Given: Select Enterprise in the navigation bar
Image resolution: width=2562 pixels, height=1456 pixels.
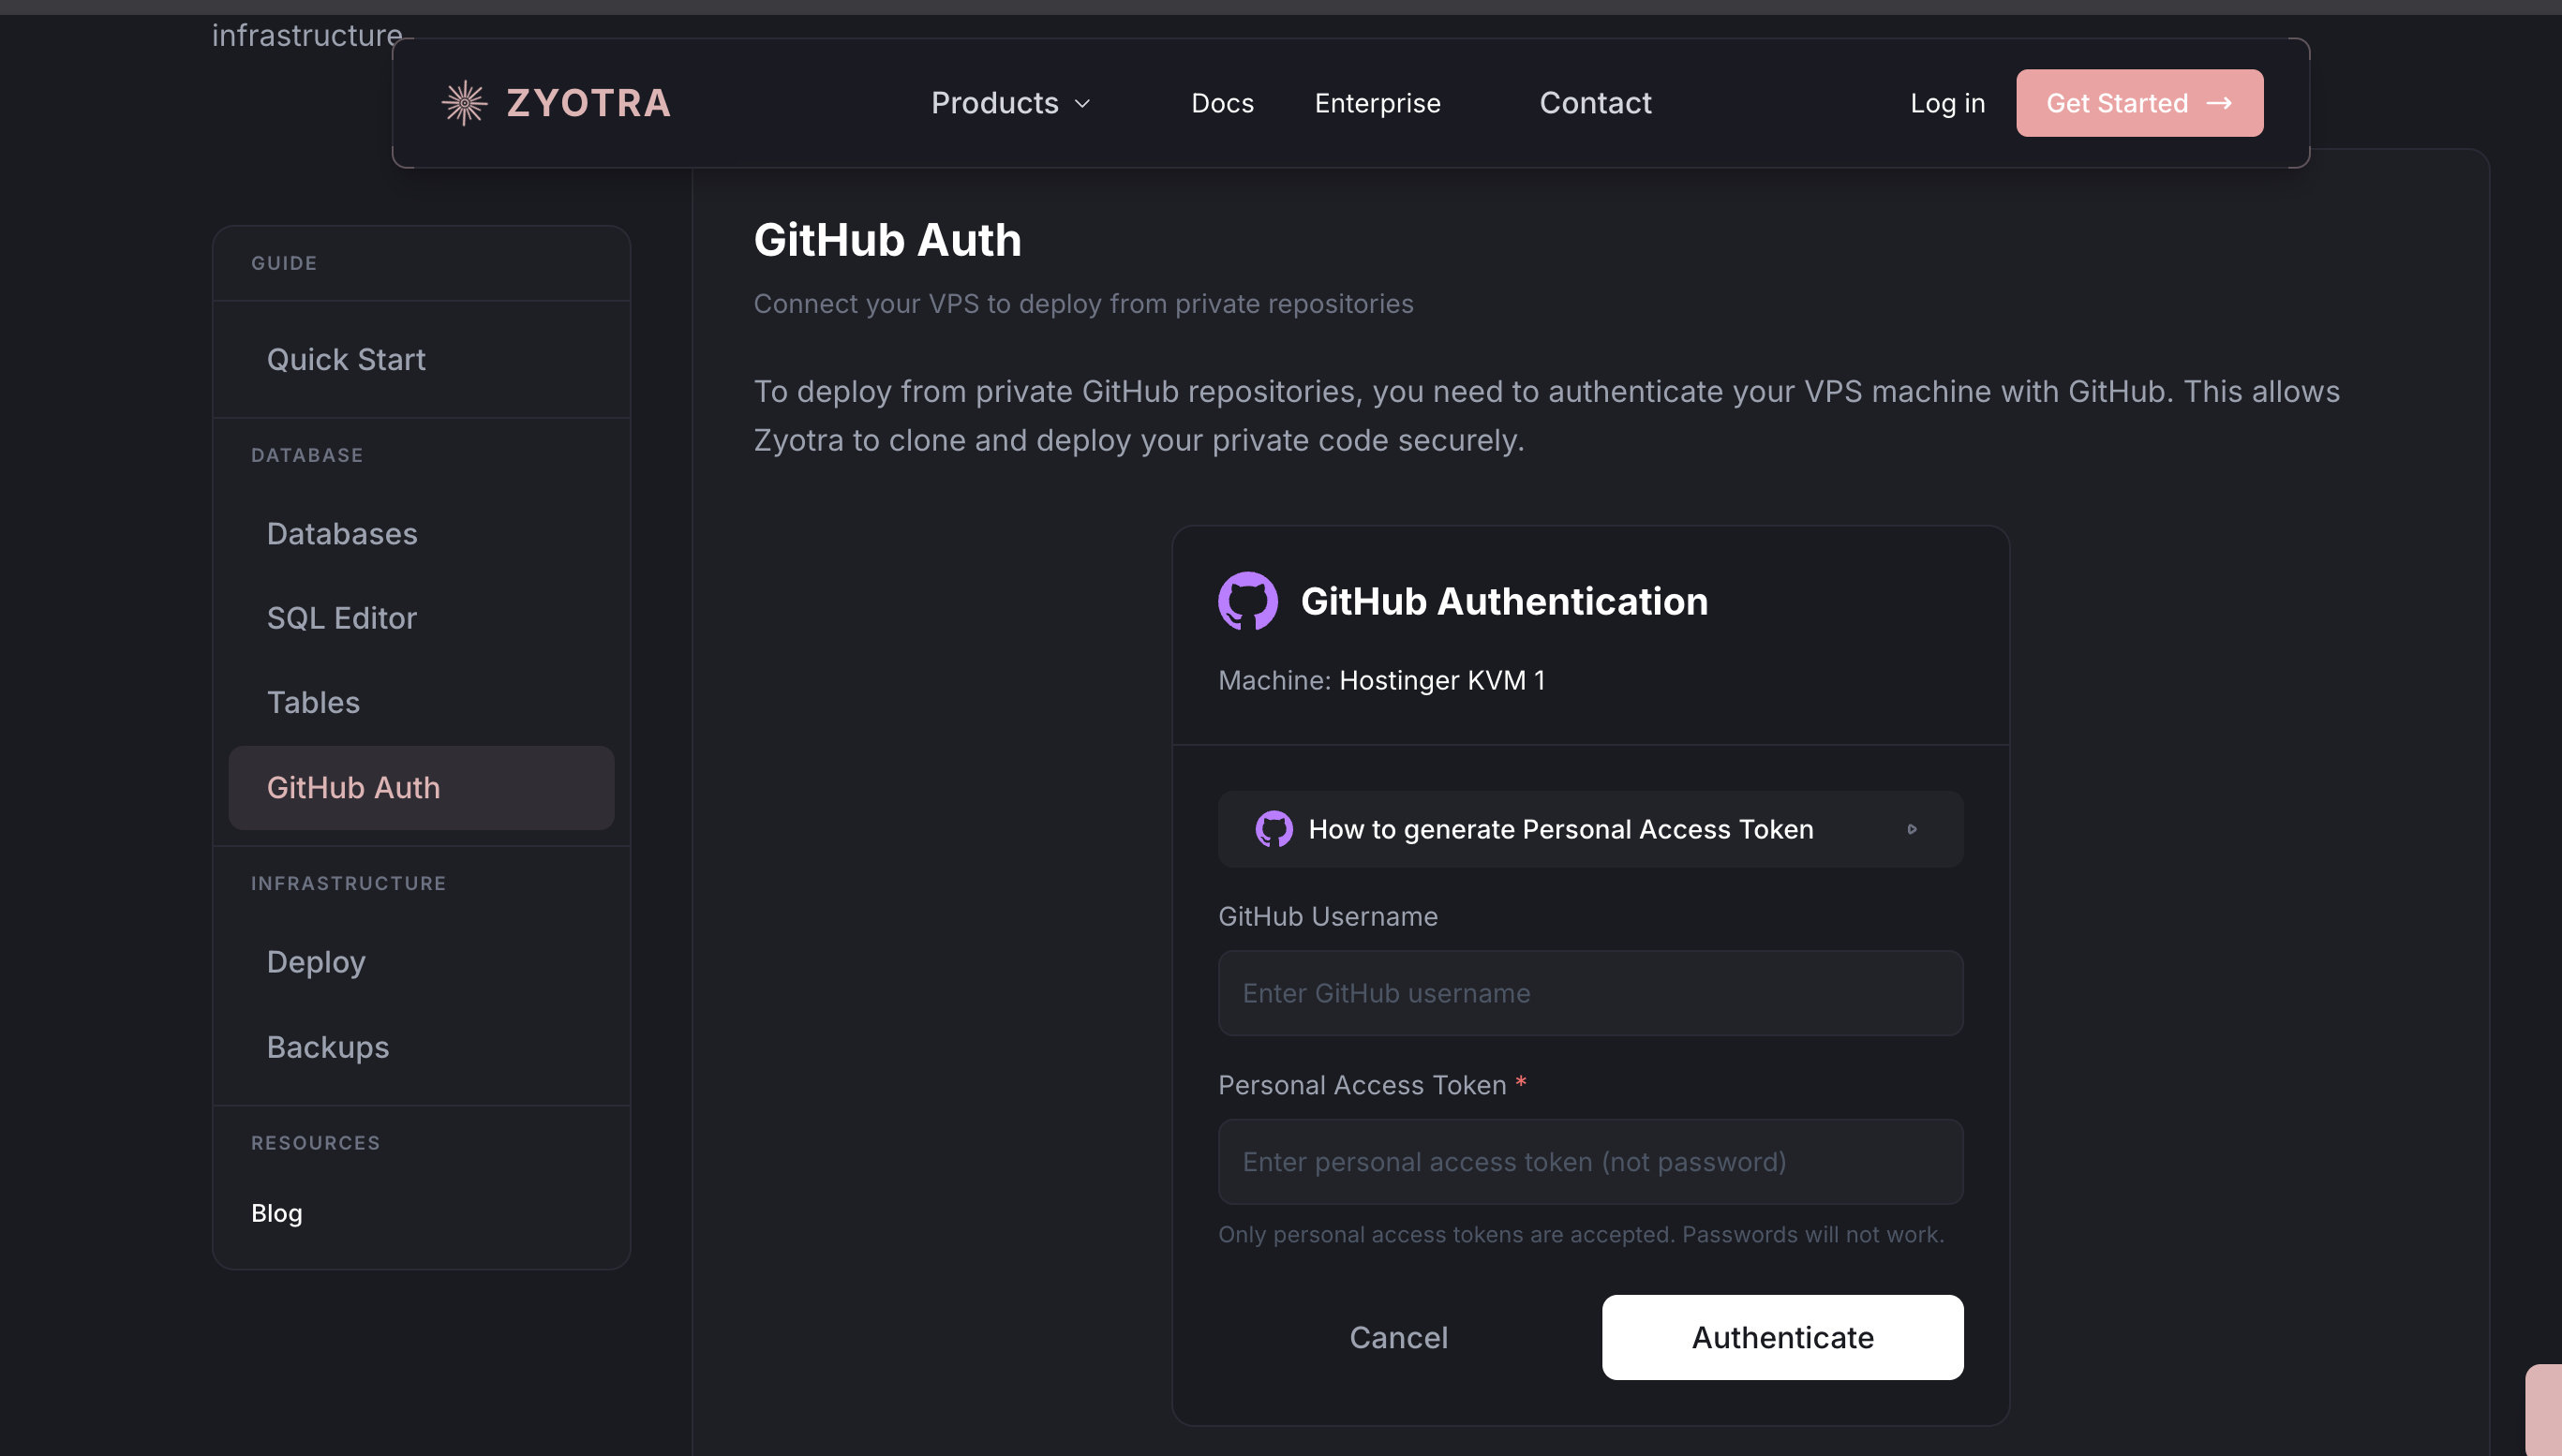Looking at the screenshot, I should 1377,103.
